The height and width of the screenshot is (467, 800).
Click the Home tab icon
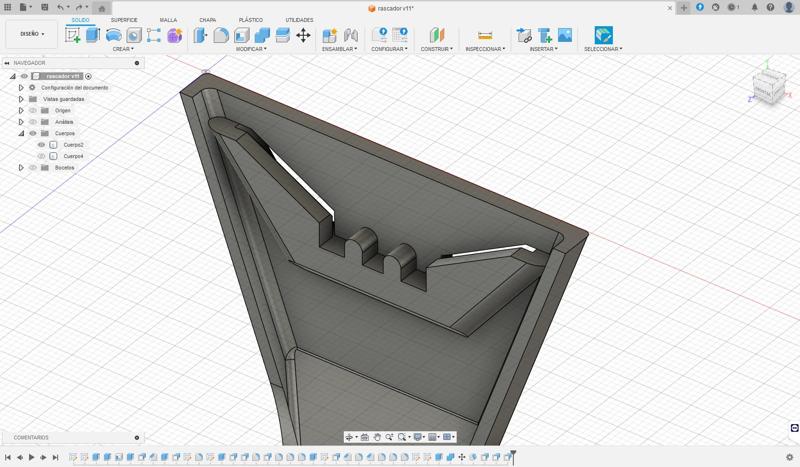coord(101,8)
